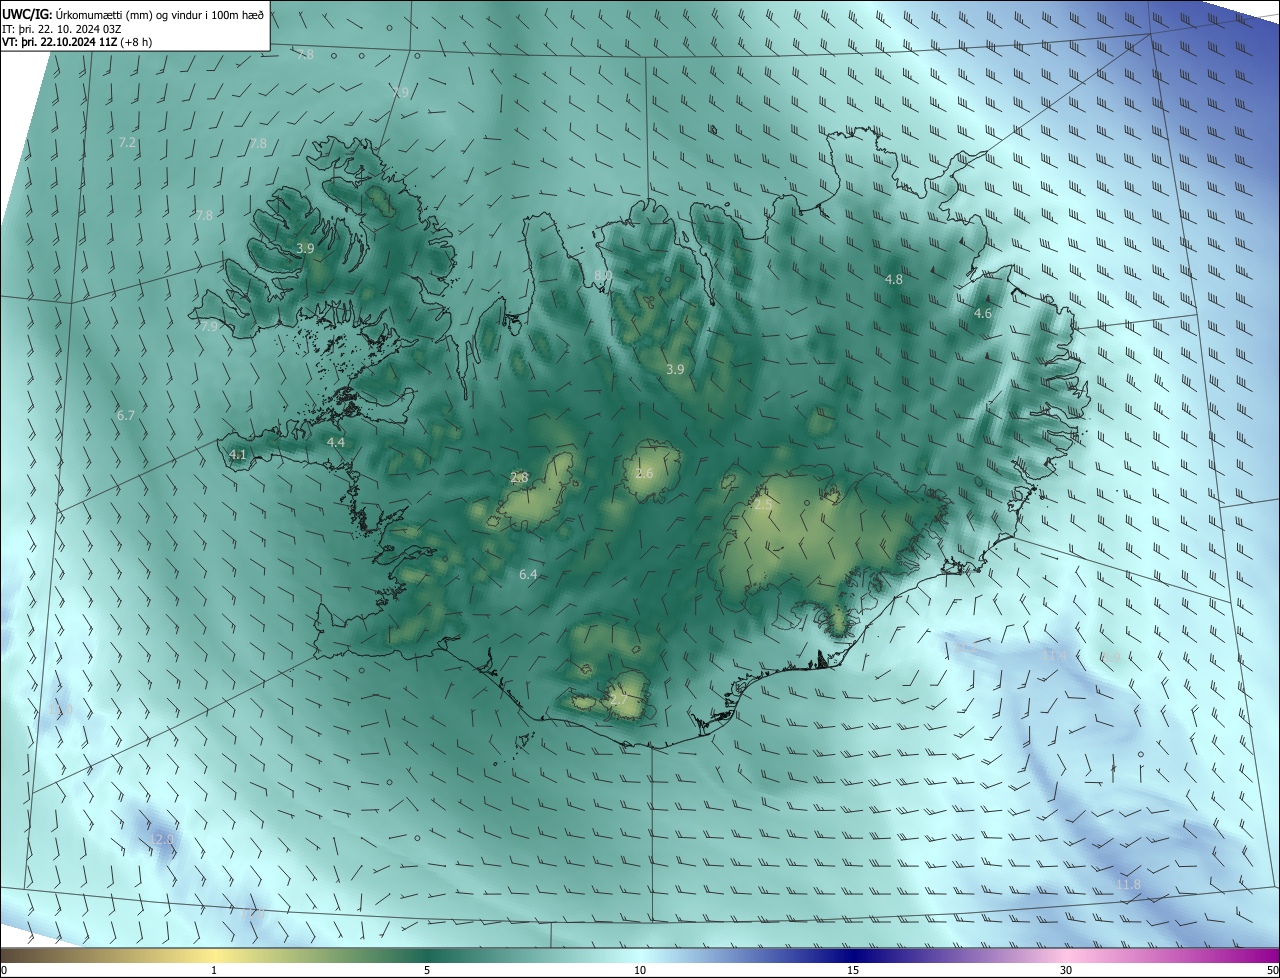Click the colorbar tick label 0
This screenshot has height=978, width=1280.
click(x=3, y=971)
